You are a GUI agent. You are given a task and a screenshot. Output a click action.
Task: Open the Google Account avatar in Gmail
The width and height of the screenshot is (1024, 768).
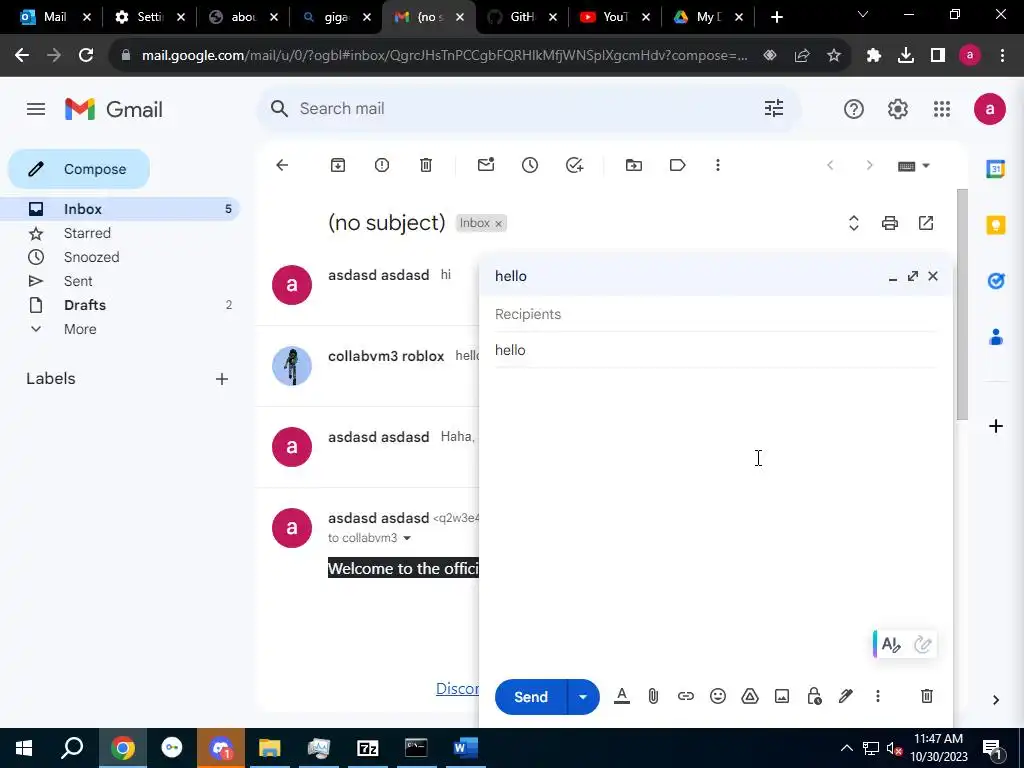click(989, 109)
